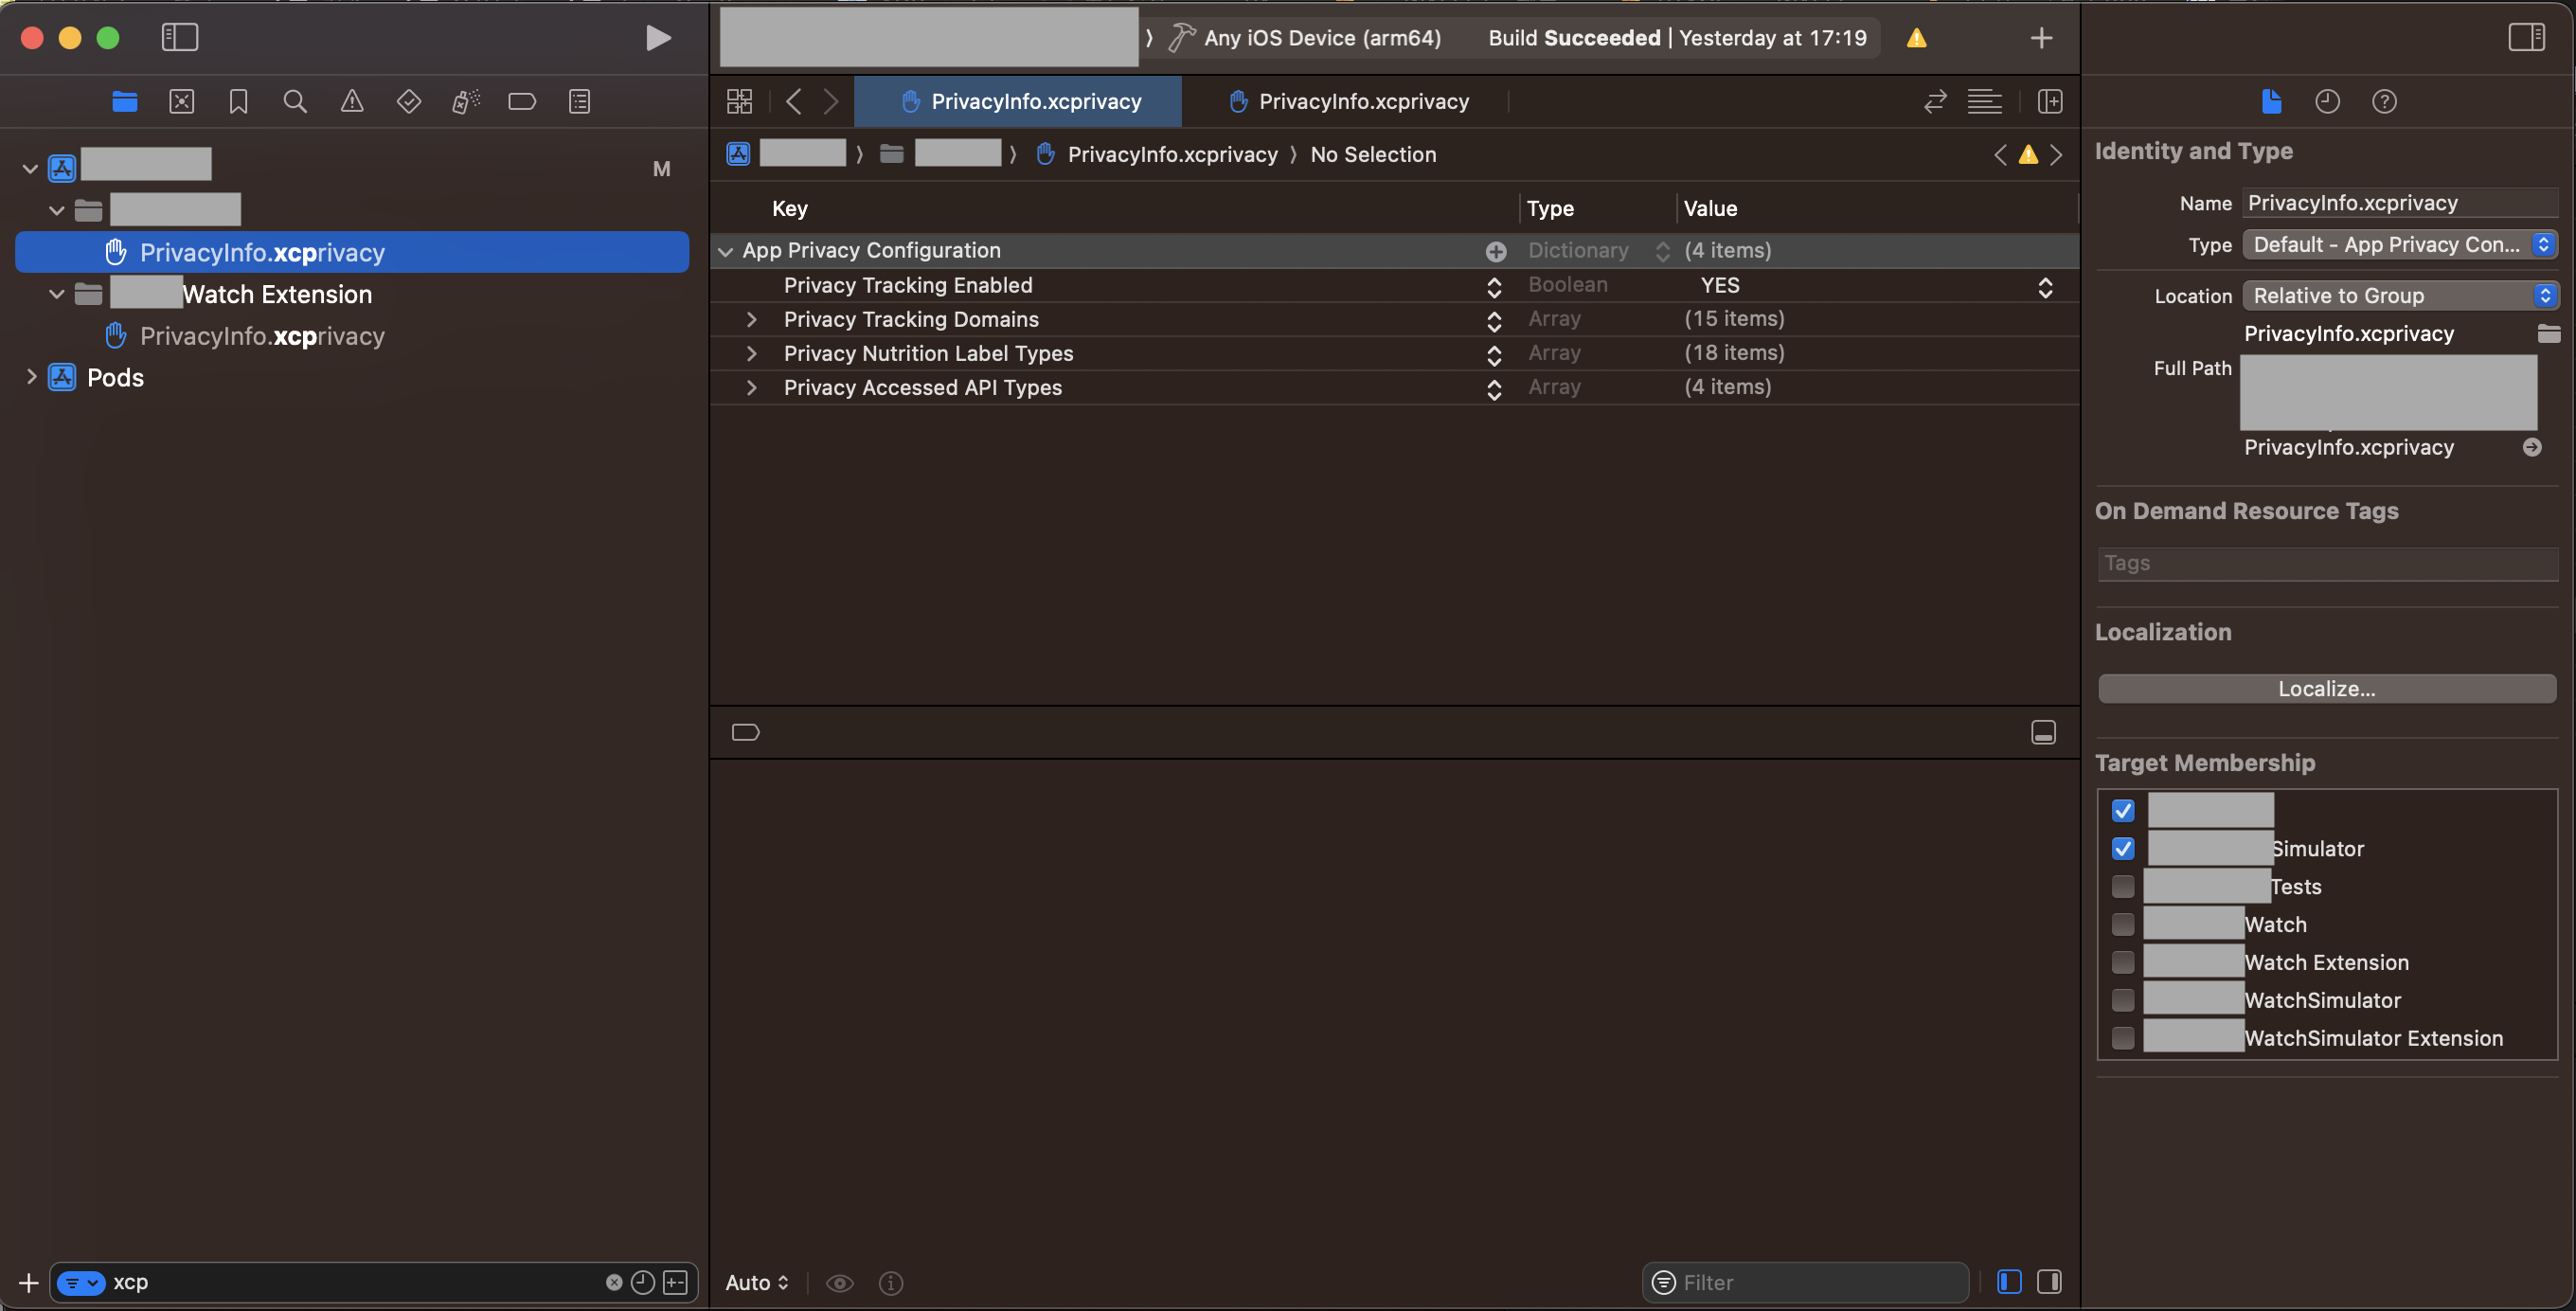Focus the Tags input field
The height and width of the screenshot is (1311, 2576).
tap(2327, 564)
